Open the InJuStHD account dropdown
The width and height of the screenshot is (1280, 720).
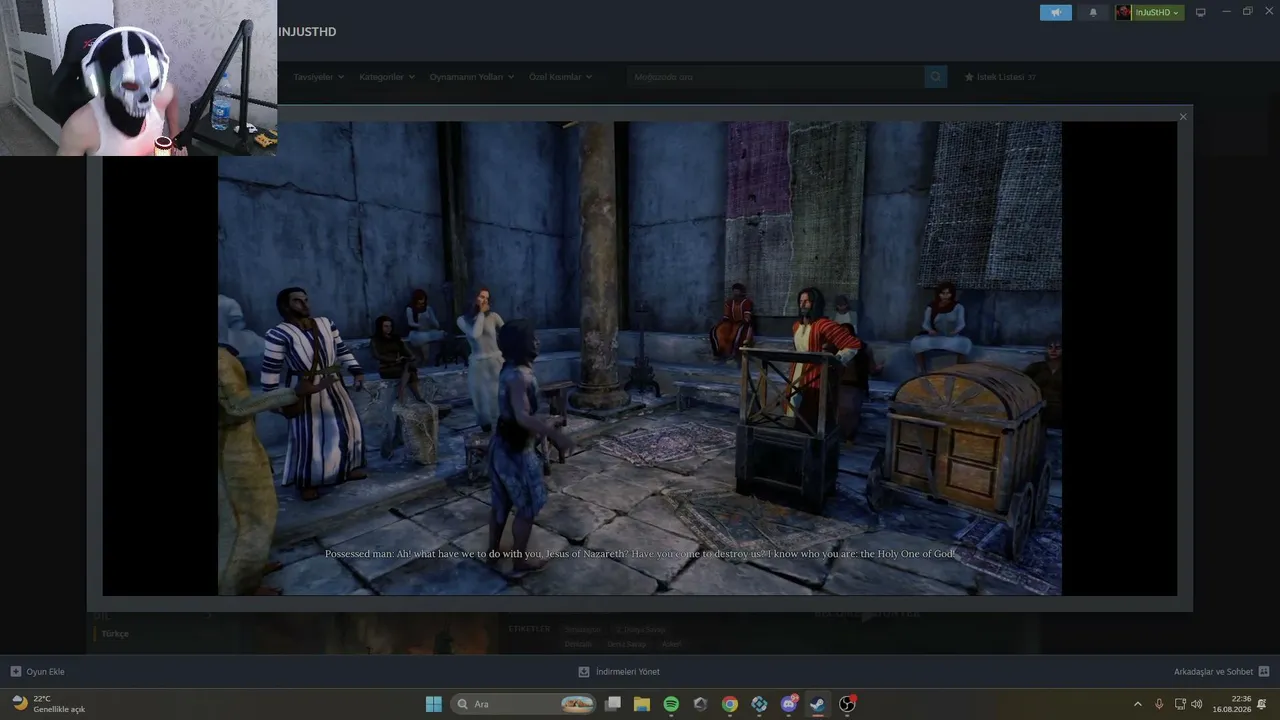pos(1158,12)
